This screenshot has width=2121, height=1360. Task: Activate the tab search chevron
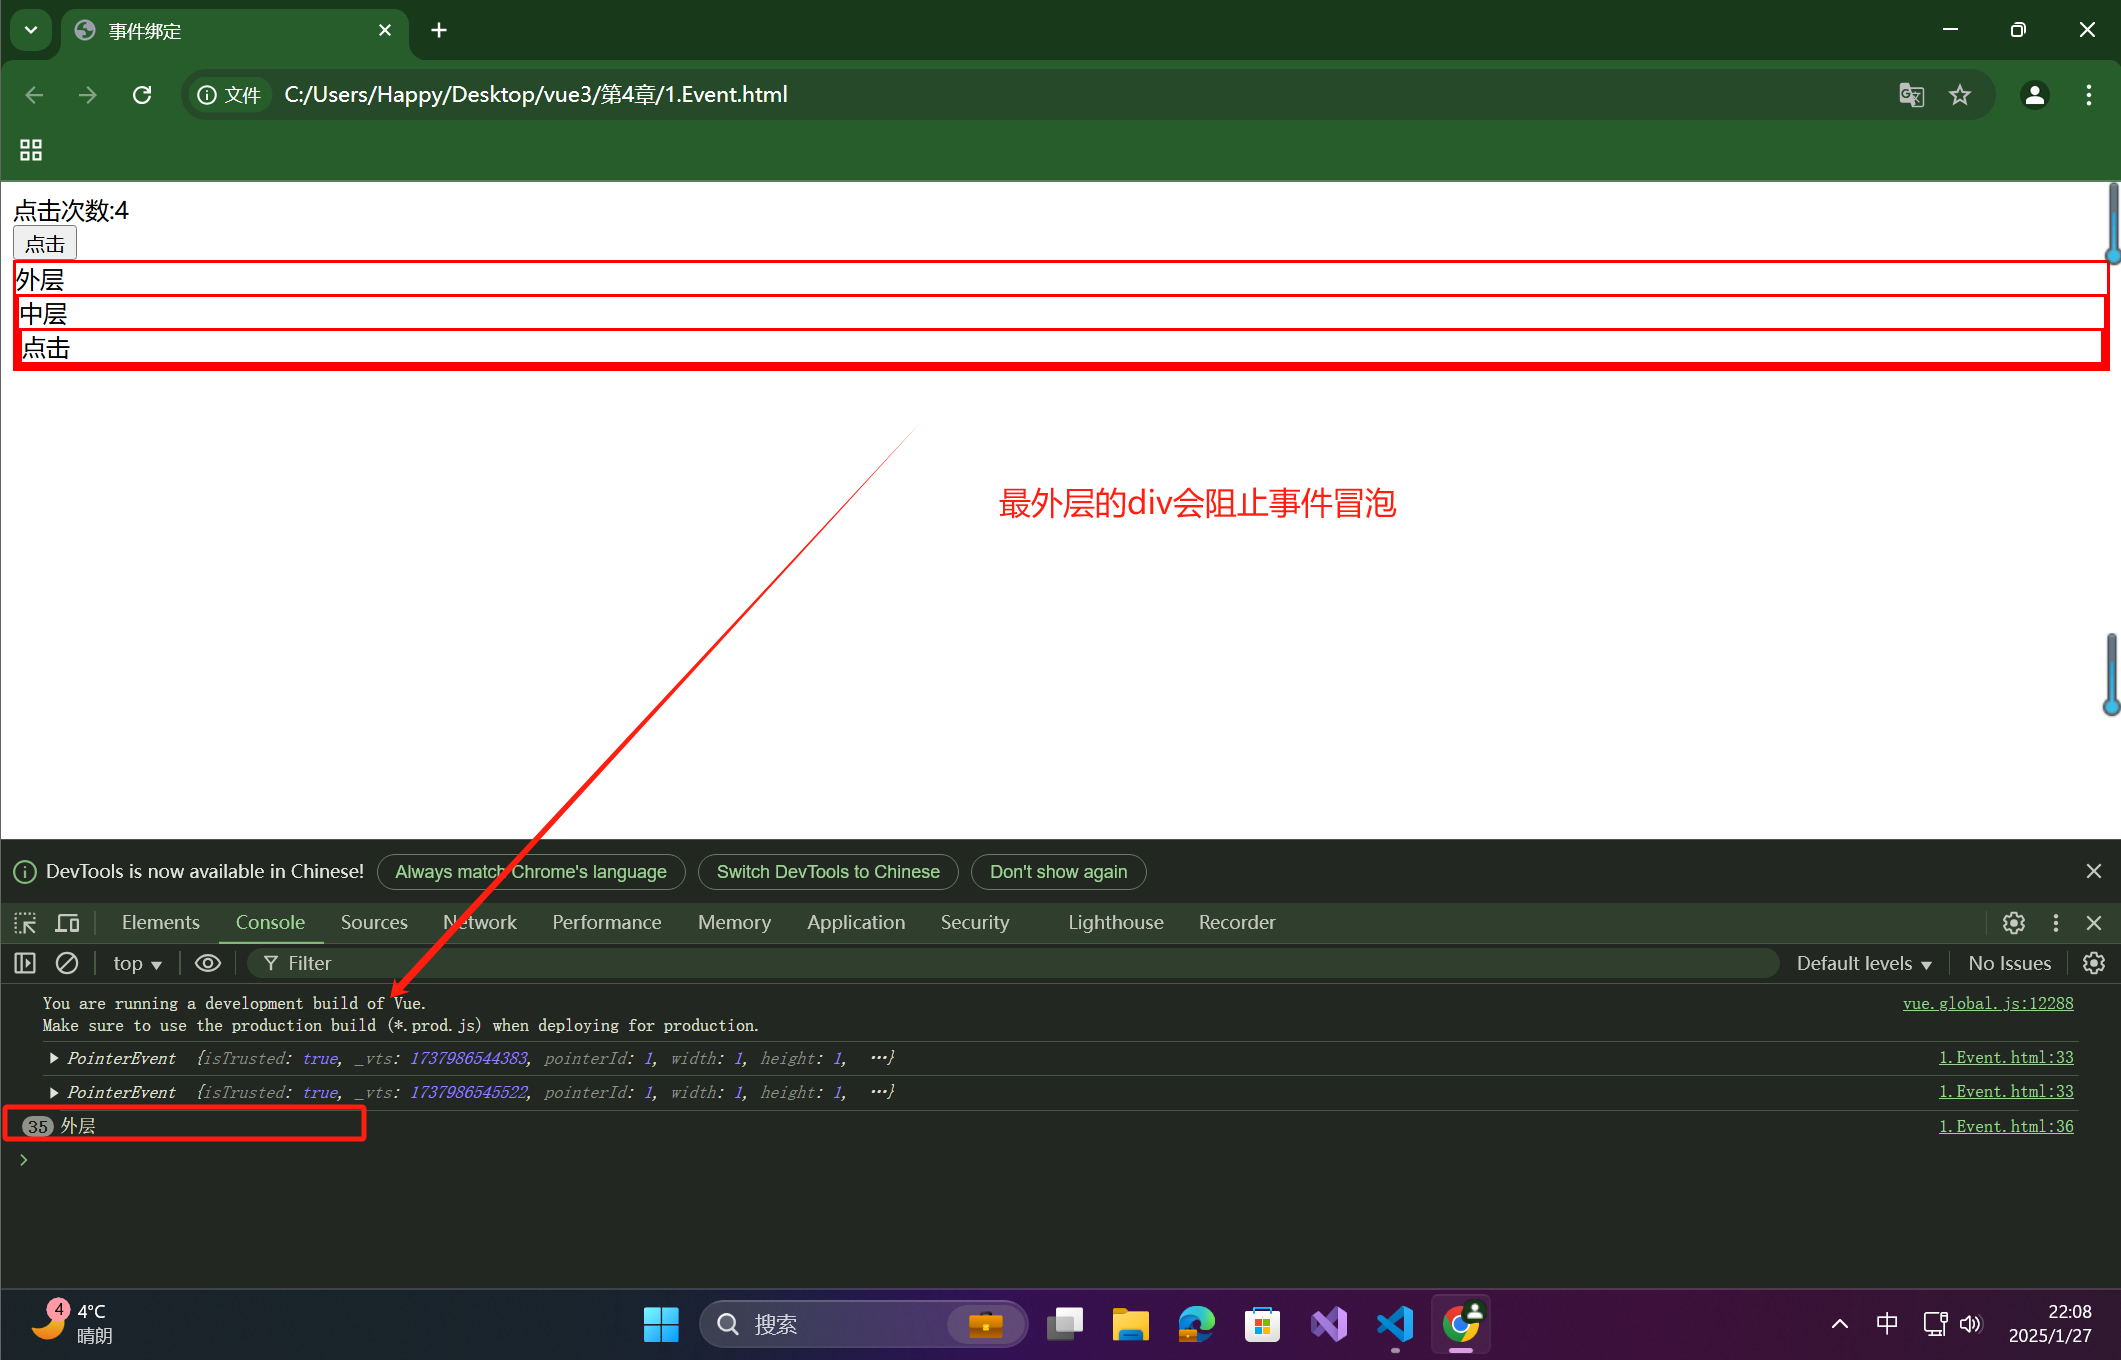click(30, 30)
